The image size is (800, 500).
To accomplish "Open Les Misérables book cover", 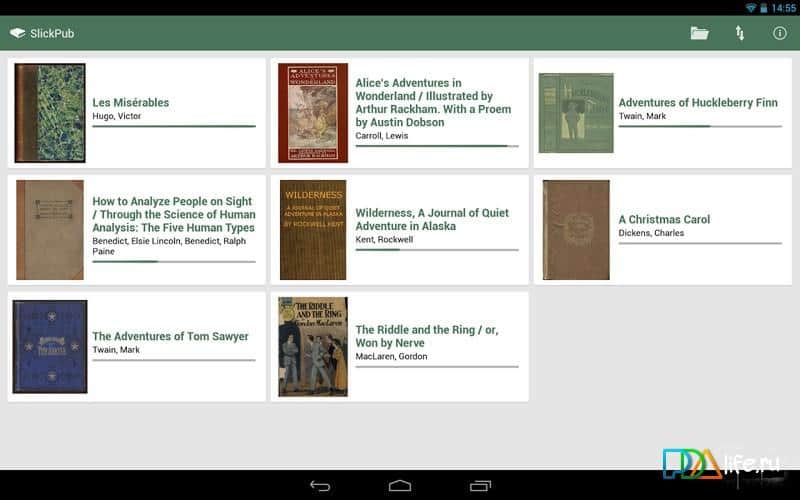I will (x=50, y=113).
